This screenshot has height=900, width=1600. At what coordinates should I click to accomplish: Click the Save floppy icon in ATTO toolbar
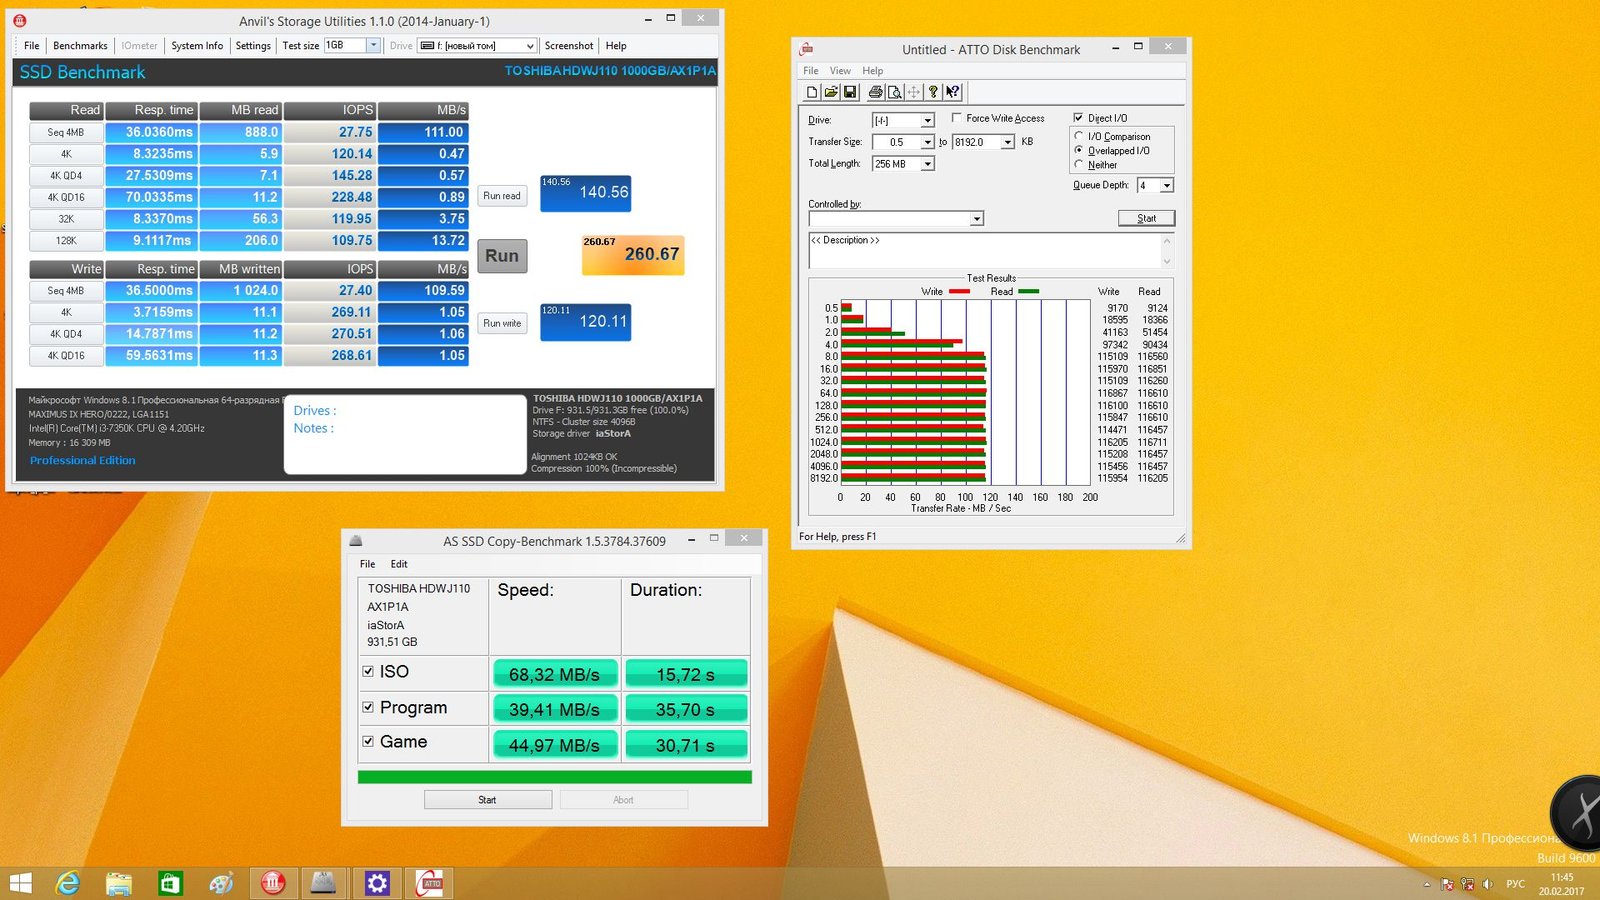pos(850,92)
